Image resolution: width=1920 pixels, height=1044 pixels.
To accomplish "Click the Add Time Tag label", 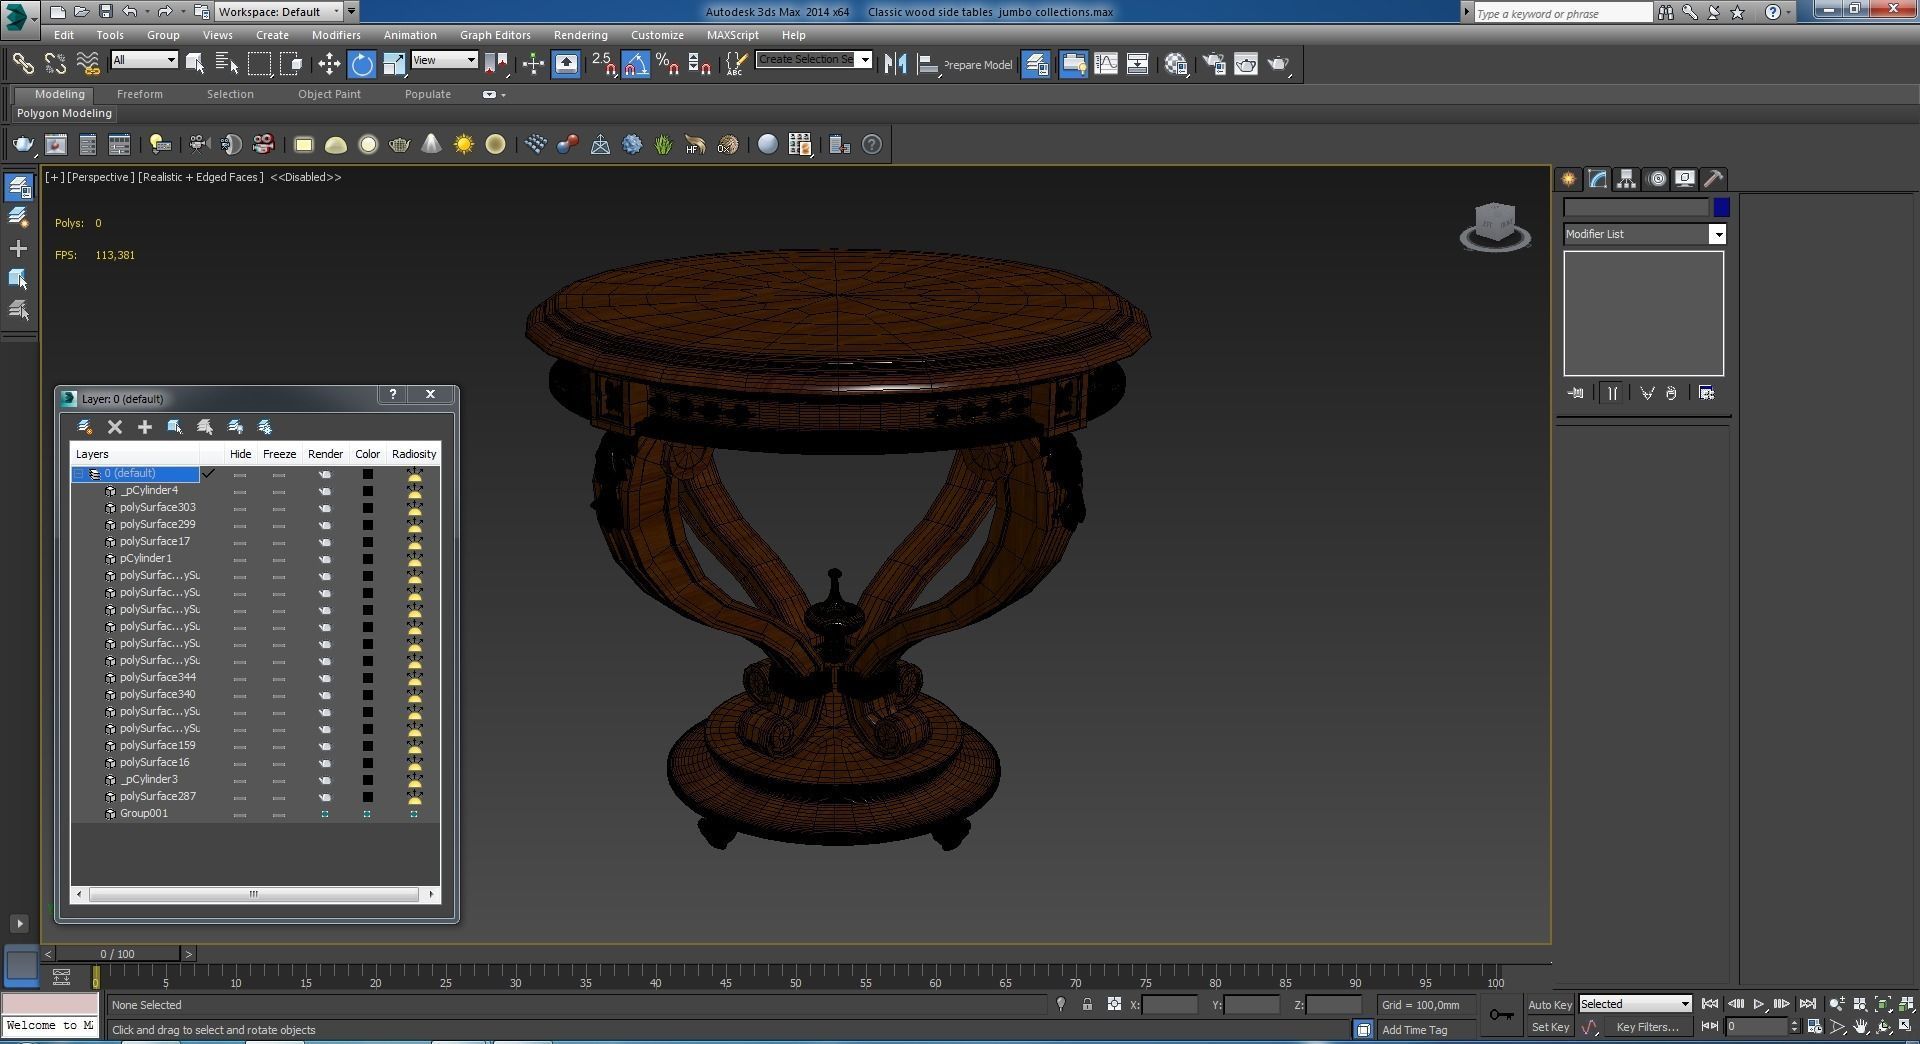I will click(x=1414, y=1030).
